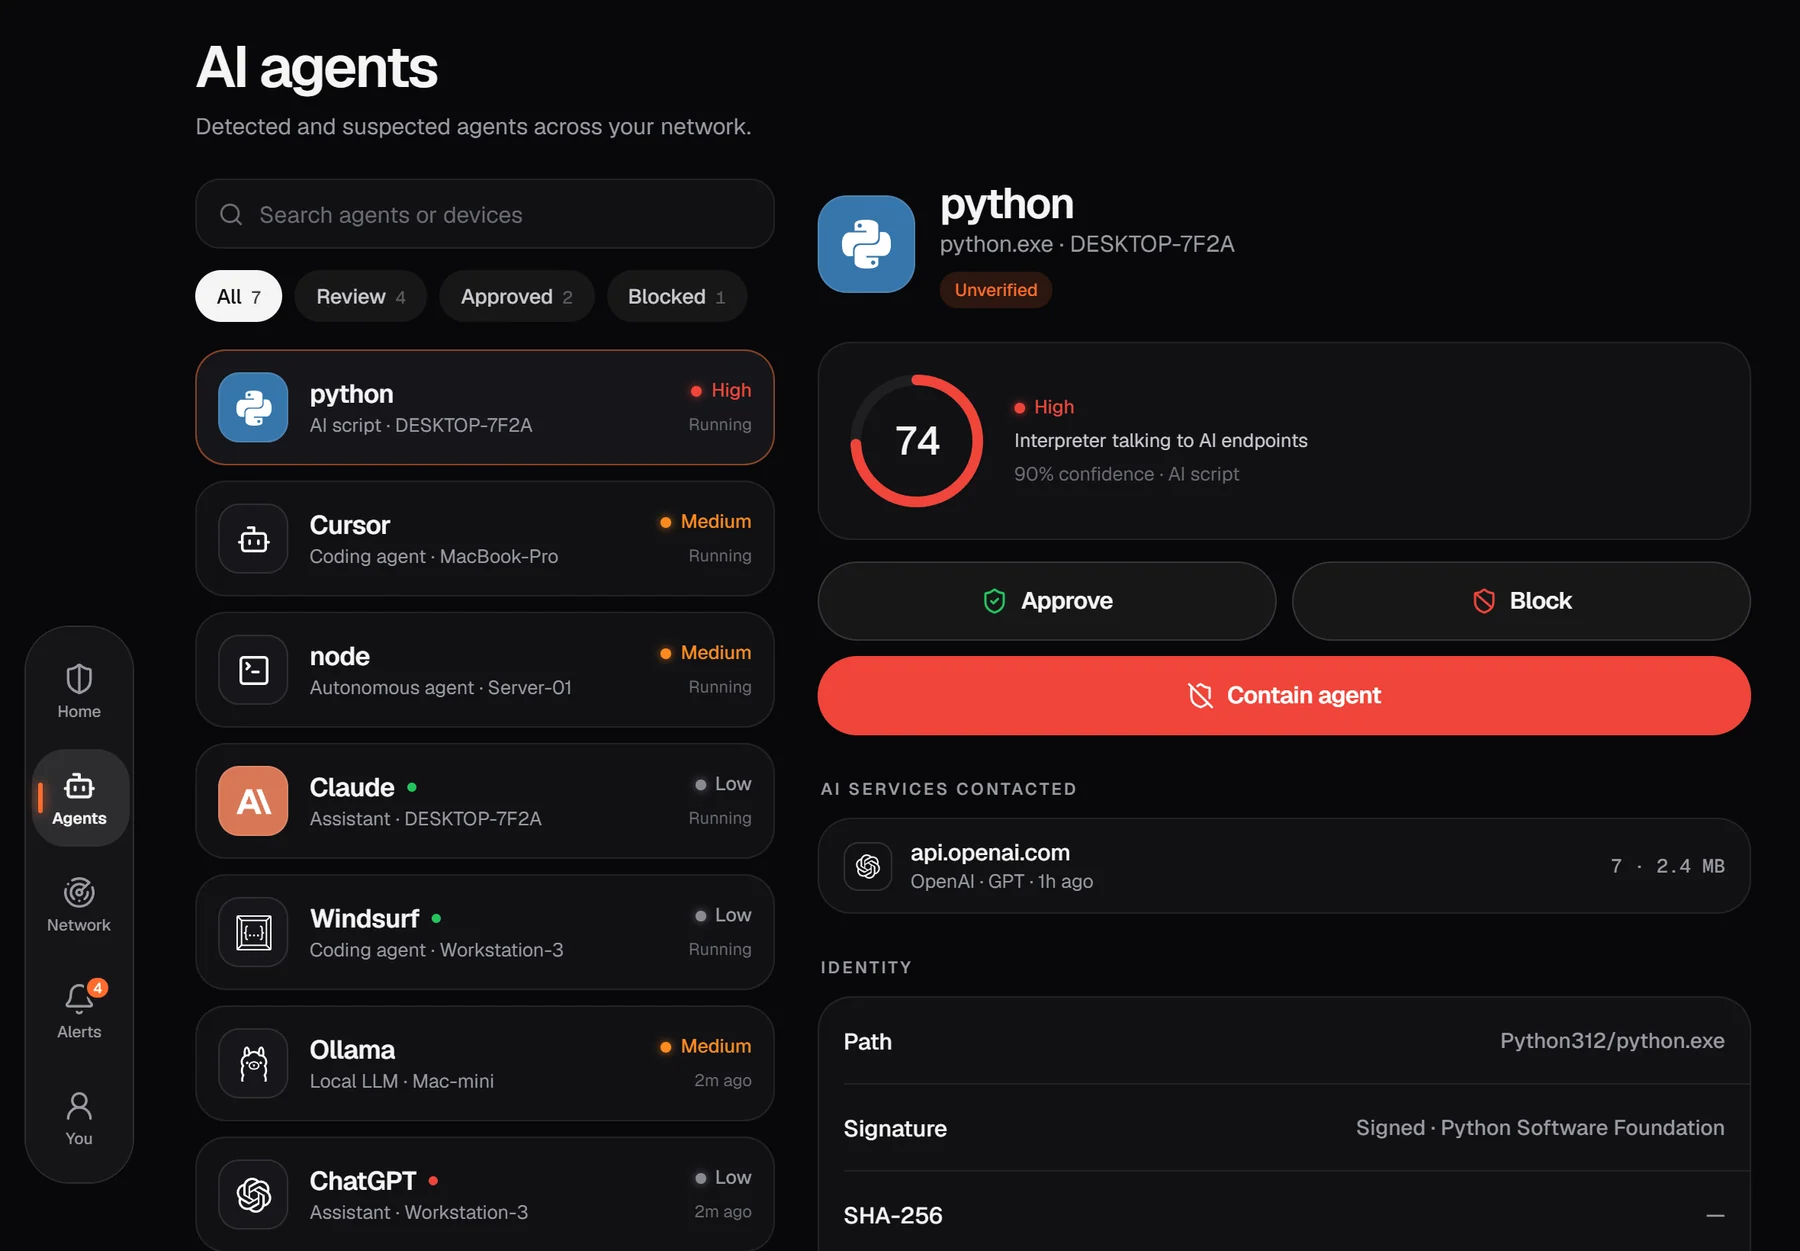Click the python icon in agent list
1800x1251 pixels.
coord(254,408)
